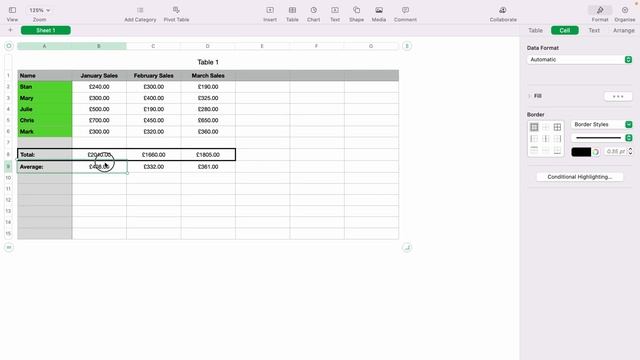Select the February Sales header cell
640x360 pixels.
pos(153,76)
